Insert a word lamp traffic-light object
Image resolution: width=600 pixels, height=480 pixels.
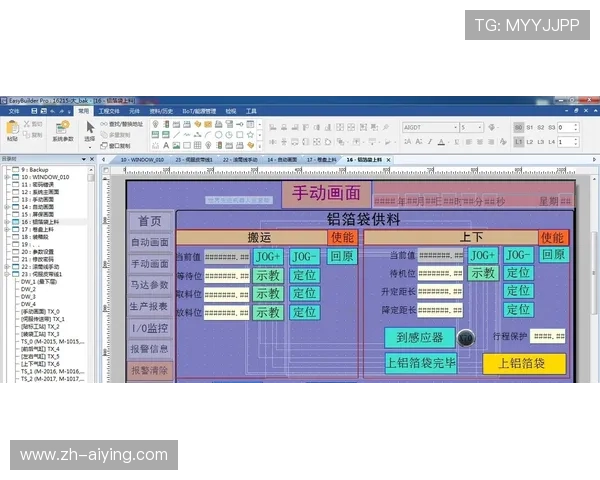point(166,124)
